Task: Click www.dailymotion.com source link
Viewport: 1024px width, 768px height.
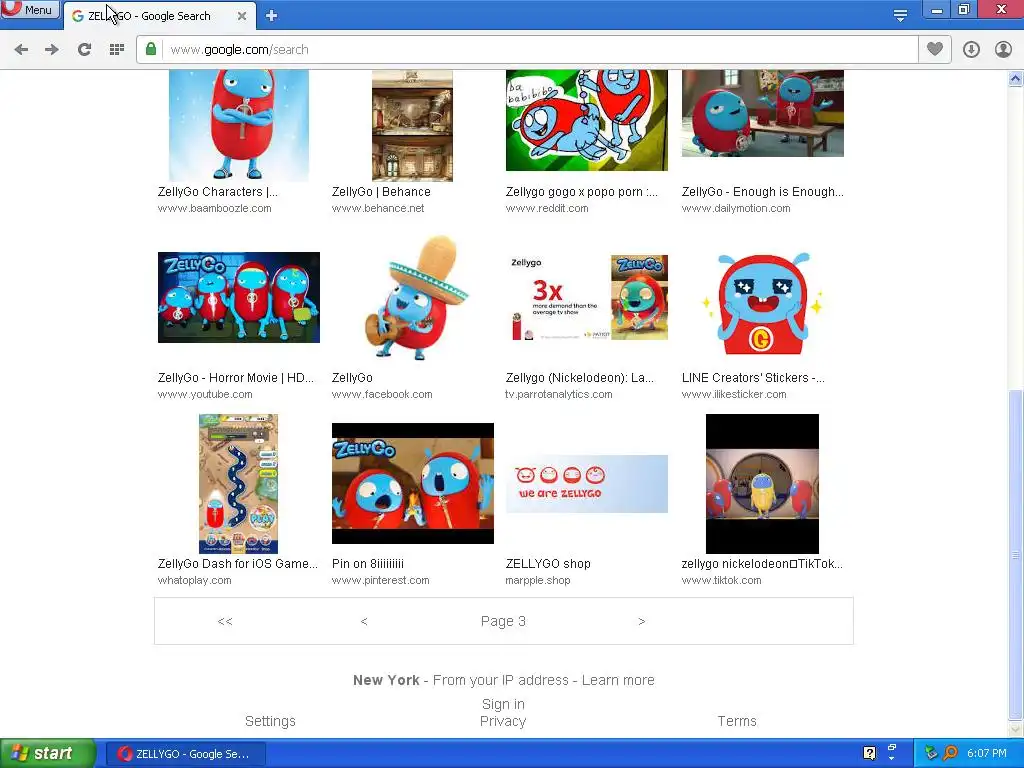Action: click(x=735, y=208)
